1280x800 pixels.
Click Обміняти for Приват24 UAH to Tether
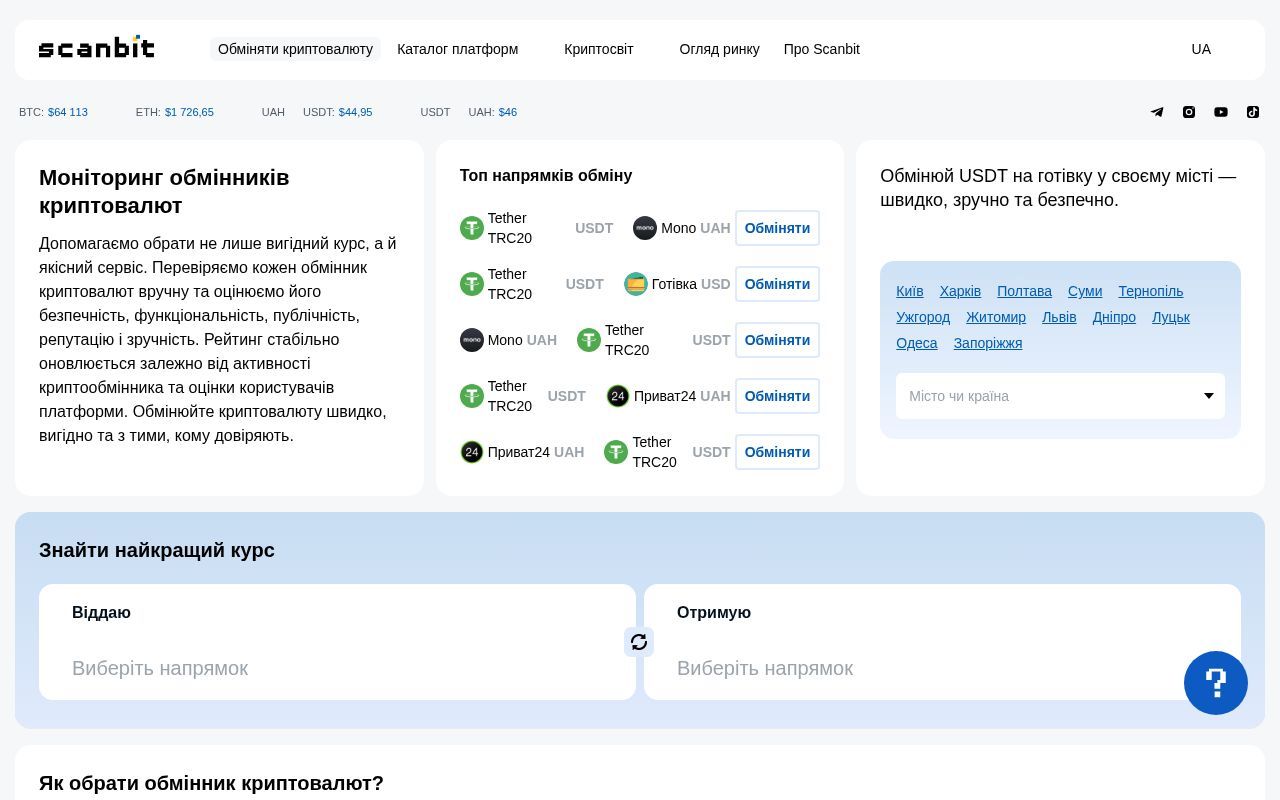point(777,452)
